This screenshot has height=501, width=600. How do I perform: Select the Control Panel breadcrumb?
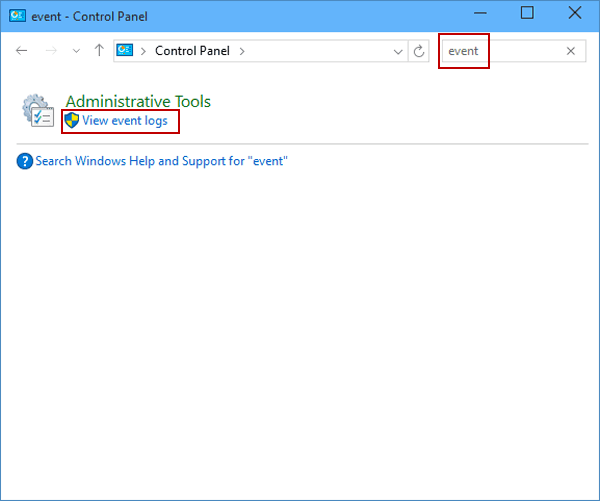click(192, 51)
